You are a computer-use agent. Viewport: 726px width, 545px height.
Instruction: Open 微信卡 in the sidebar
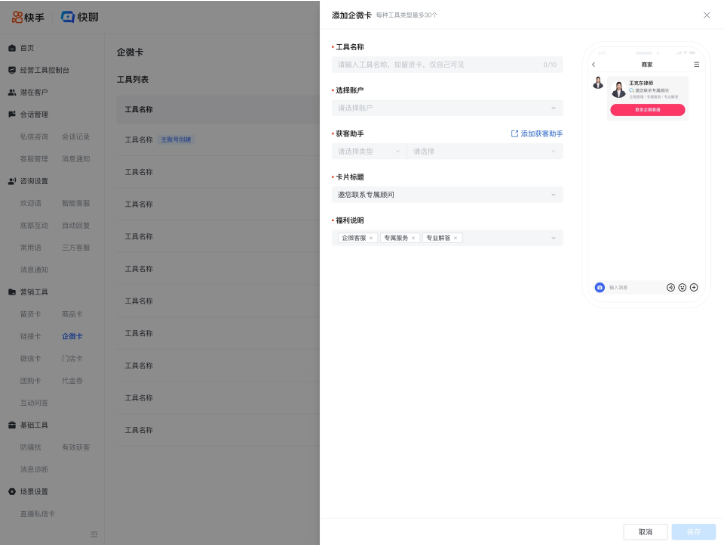31,358
